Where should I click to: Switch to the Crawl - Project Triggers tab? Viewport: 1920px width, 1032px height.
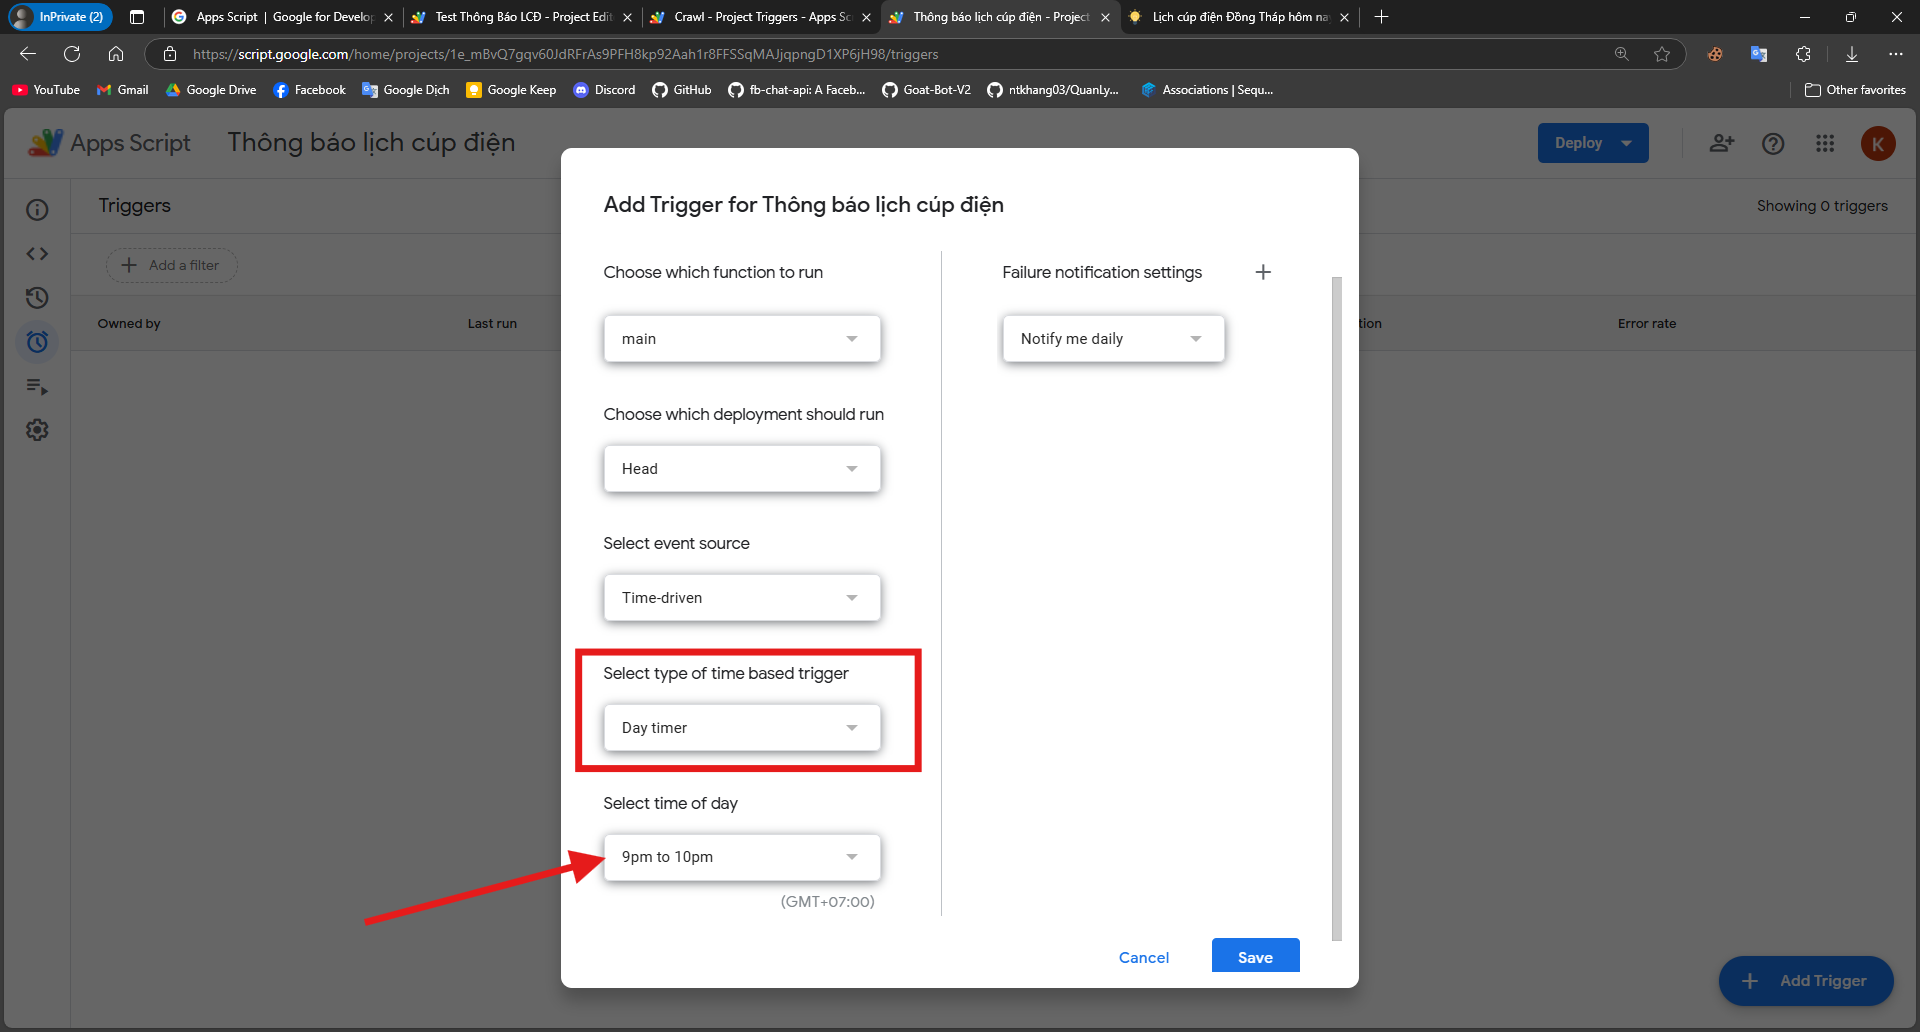pyautogui.click(x=760, y=17)
